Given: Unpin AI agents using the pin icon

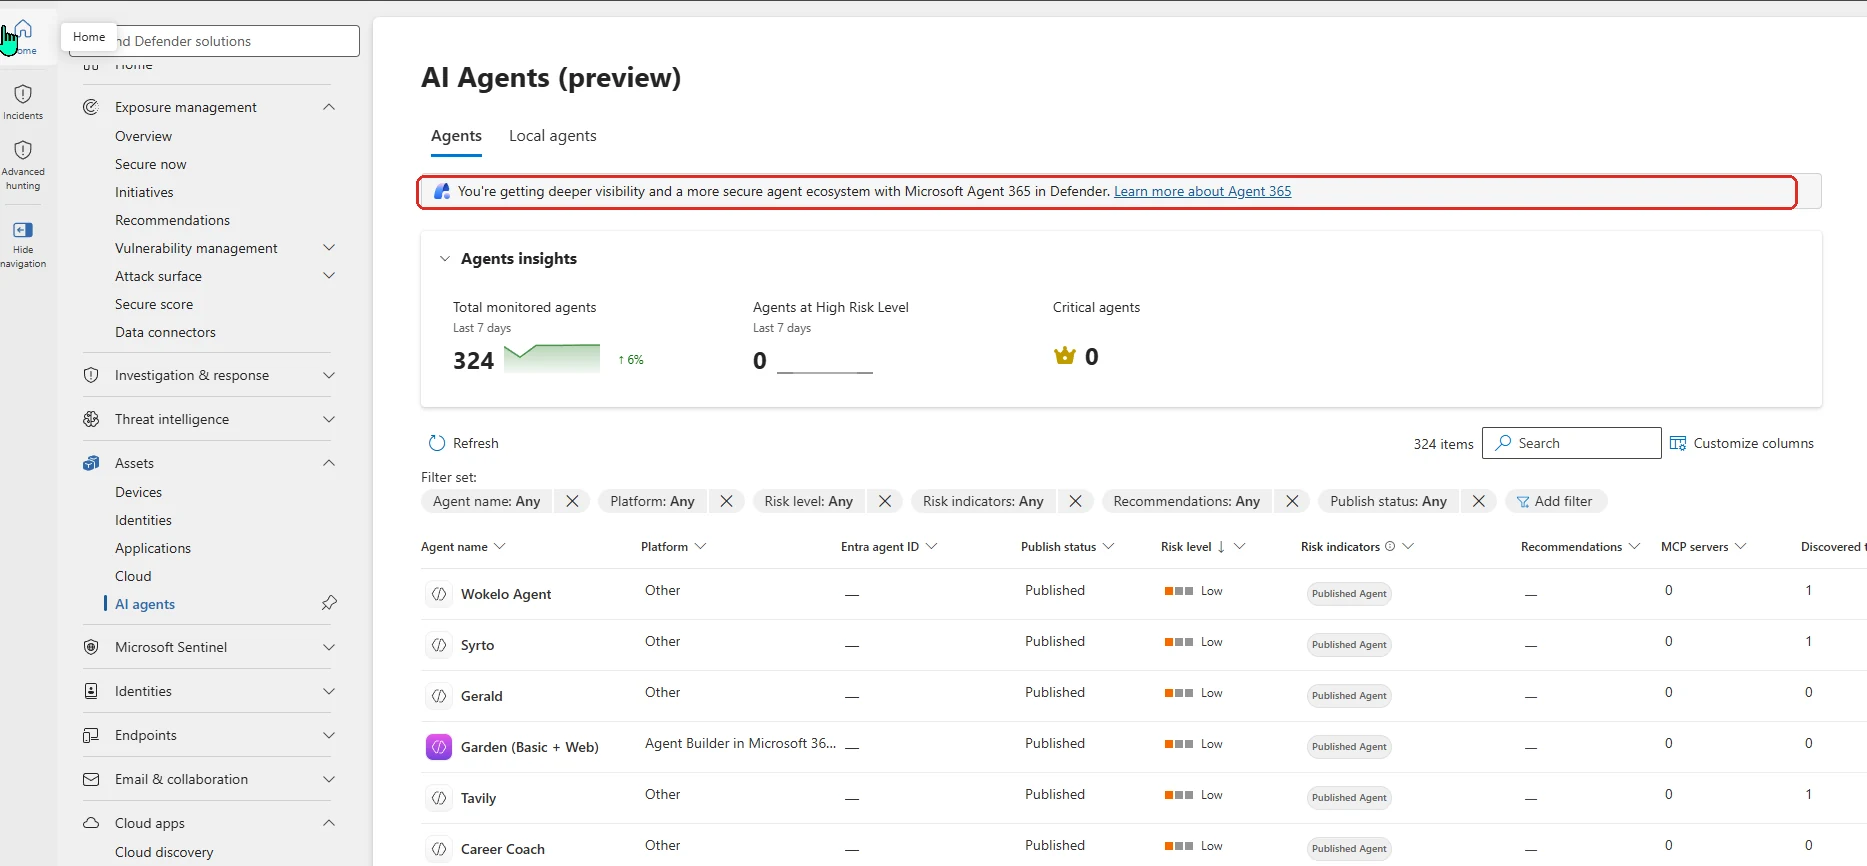Looking at the screenshot, I should [329, 603].
